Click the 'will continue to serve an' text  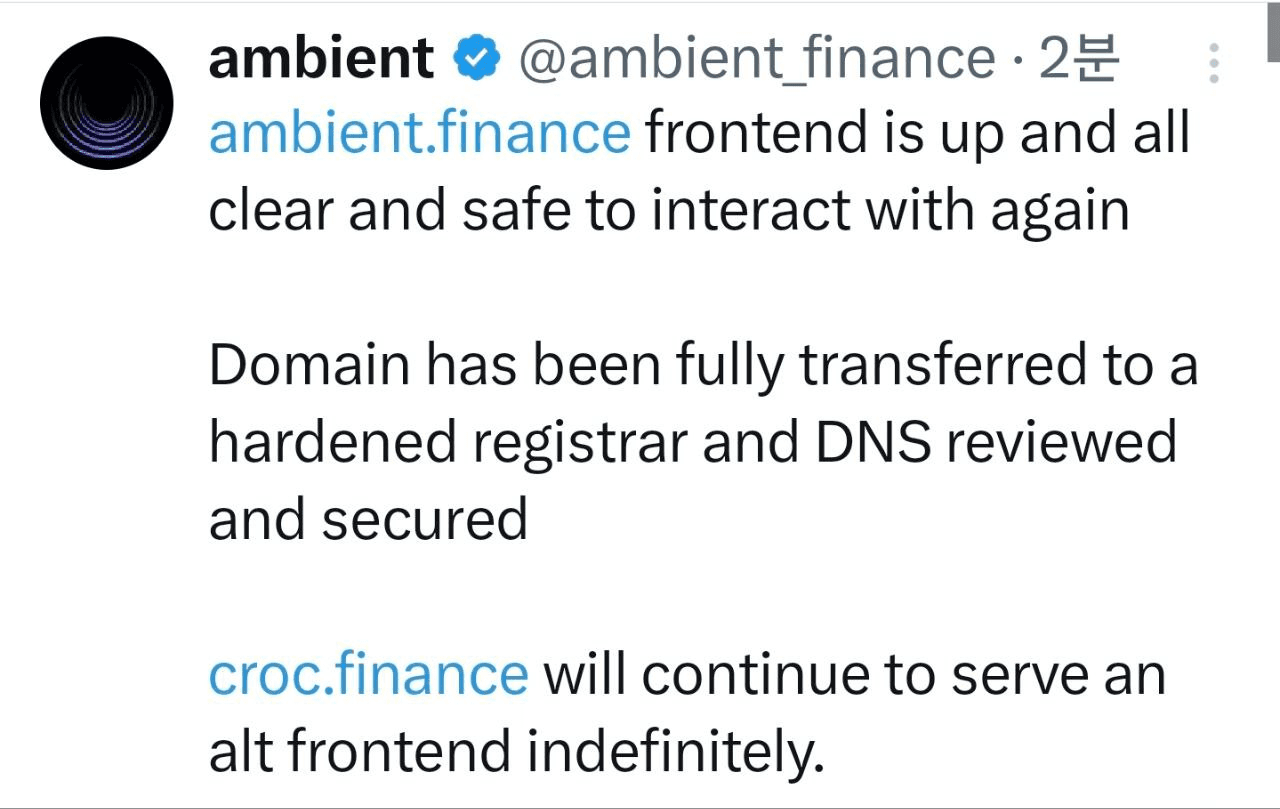(855, 674)
